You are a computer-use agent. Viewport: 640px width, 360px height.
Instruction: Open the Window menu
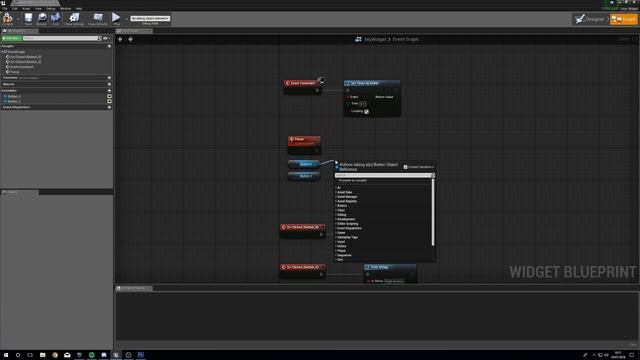(65, 8)
